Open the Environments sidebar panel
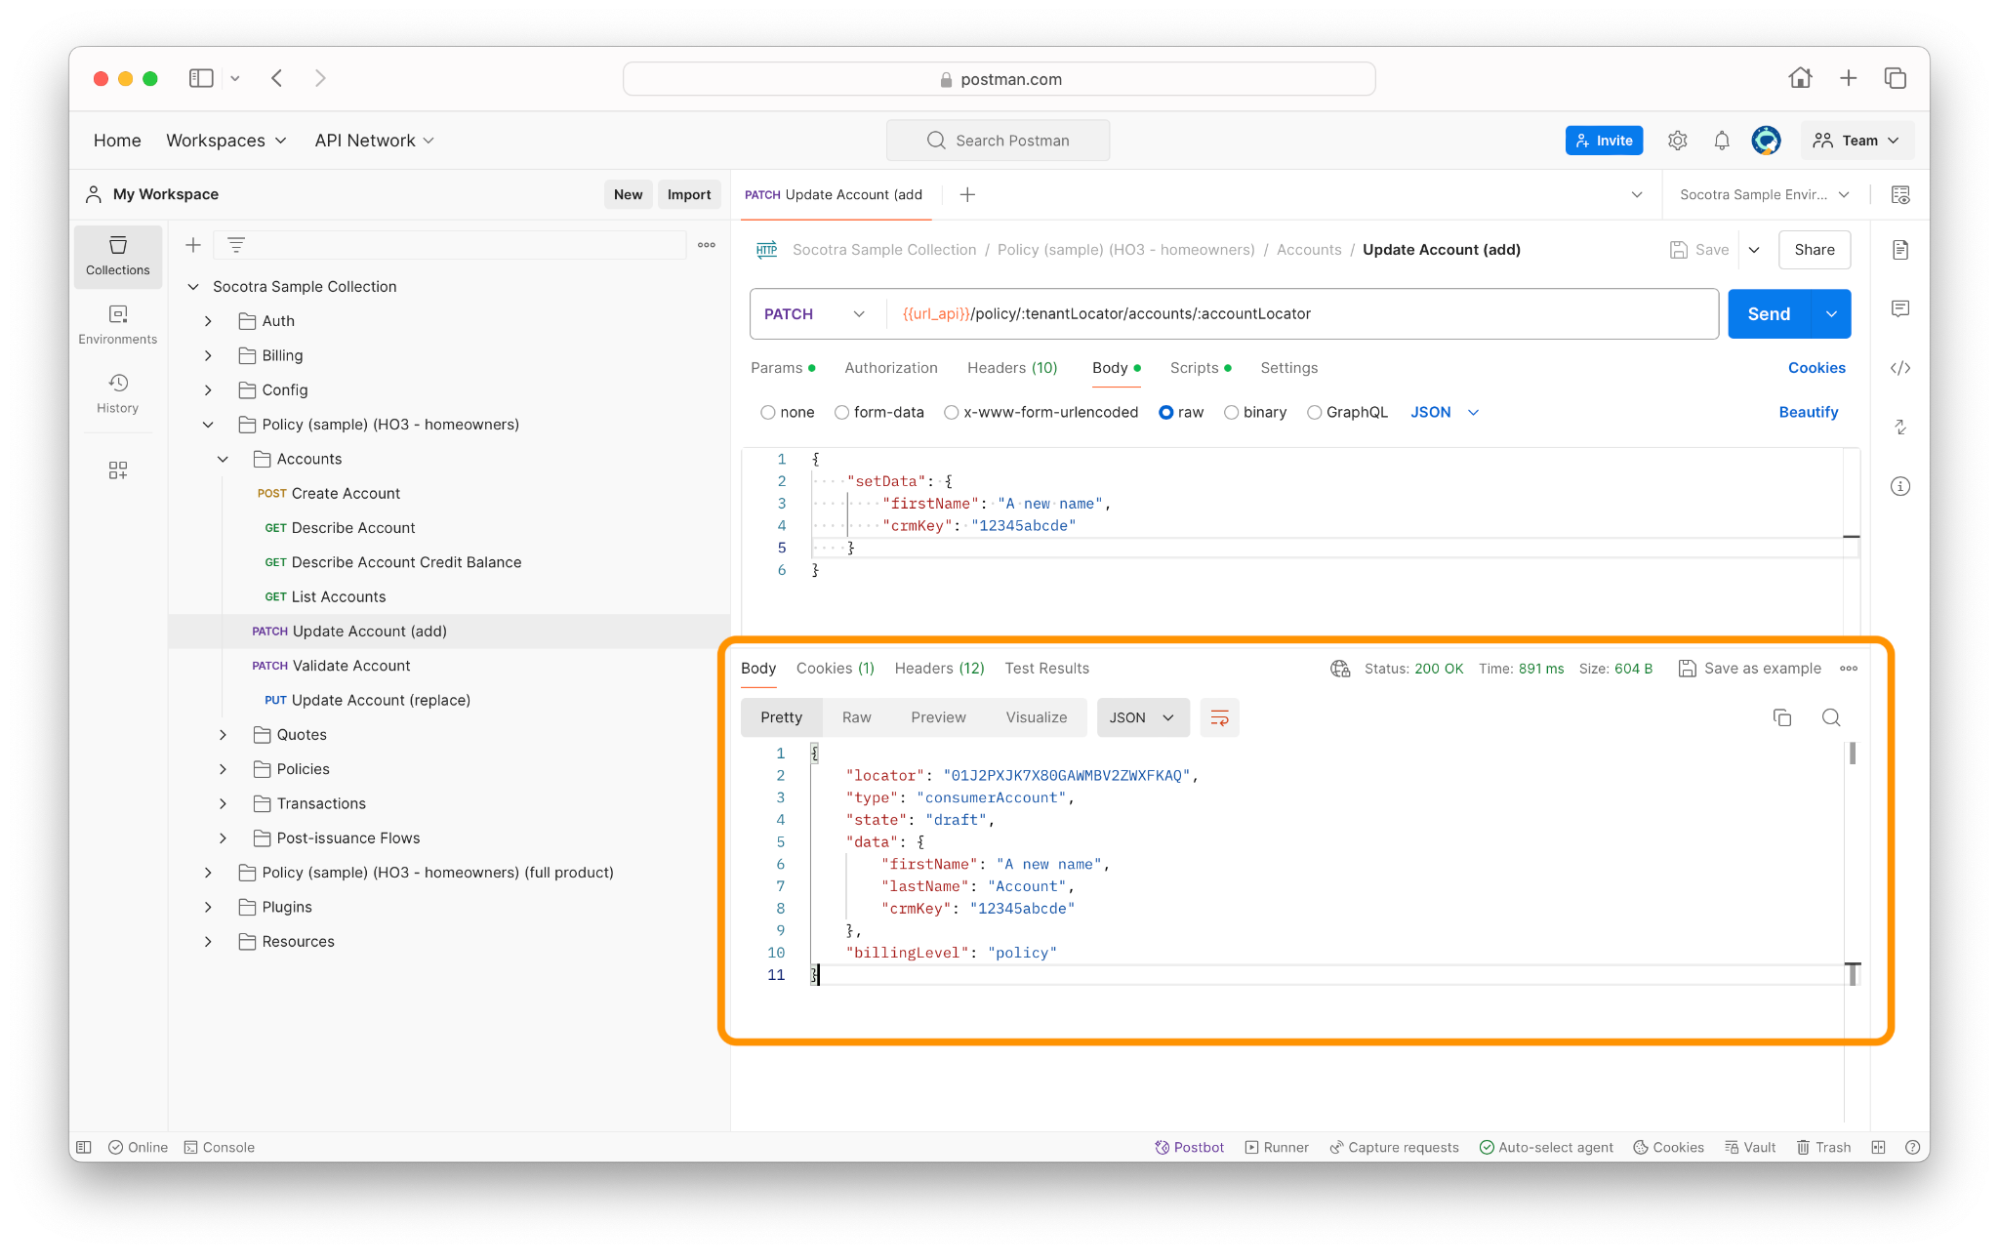The image size is (1999, 1254). pyautogui.click(x=118, y=324)
